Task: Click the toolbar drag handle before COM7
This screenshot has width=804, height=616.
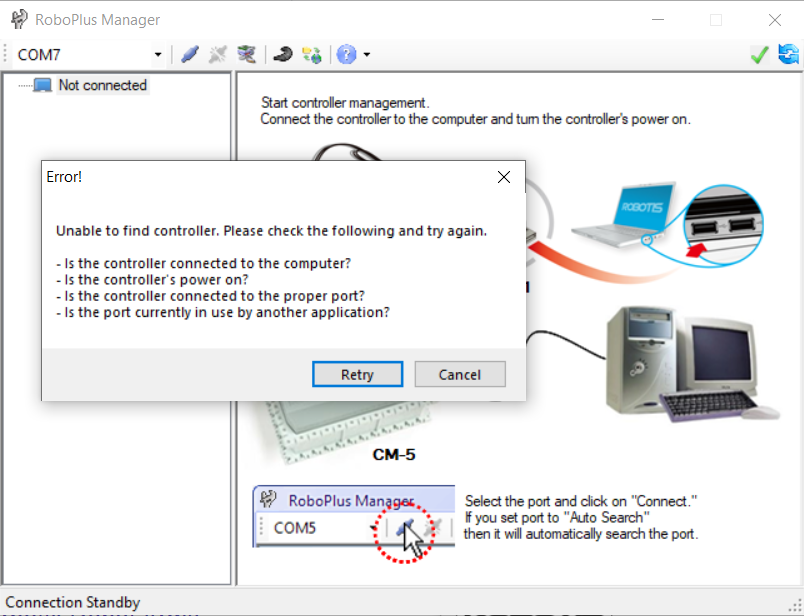Action: 8,55
